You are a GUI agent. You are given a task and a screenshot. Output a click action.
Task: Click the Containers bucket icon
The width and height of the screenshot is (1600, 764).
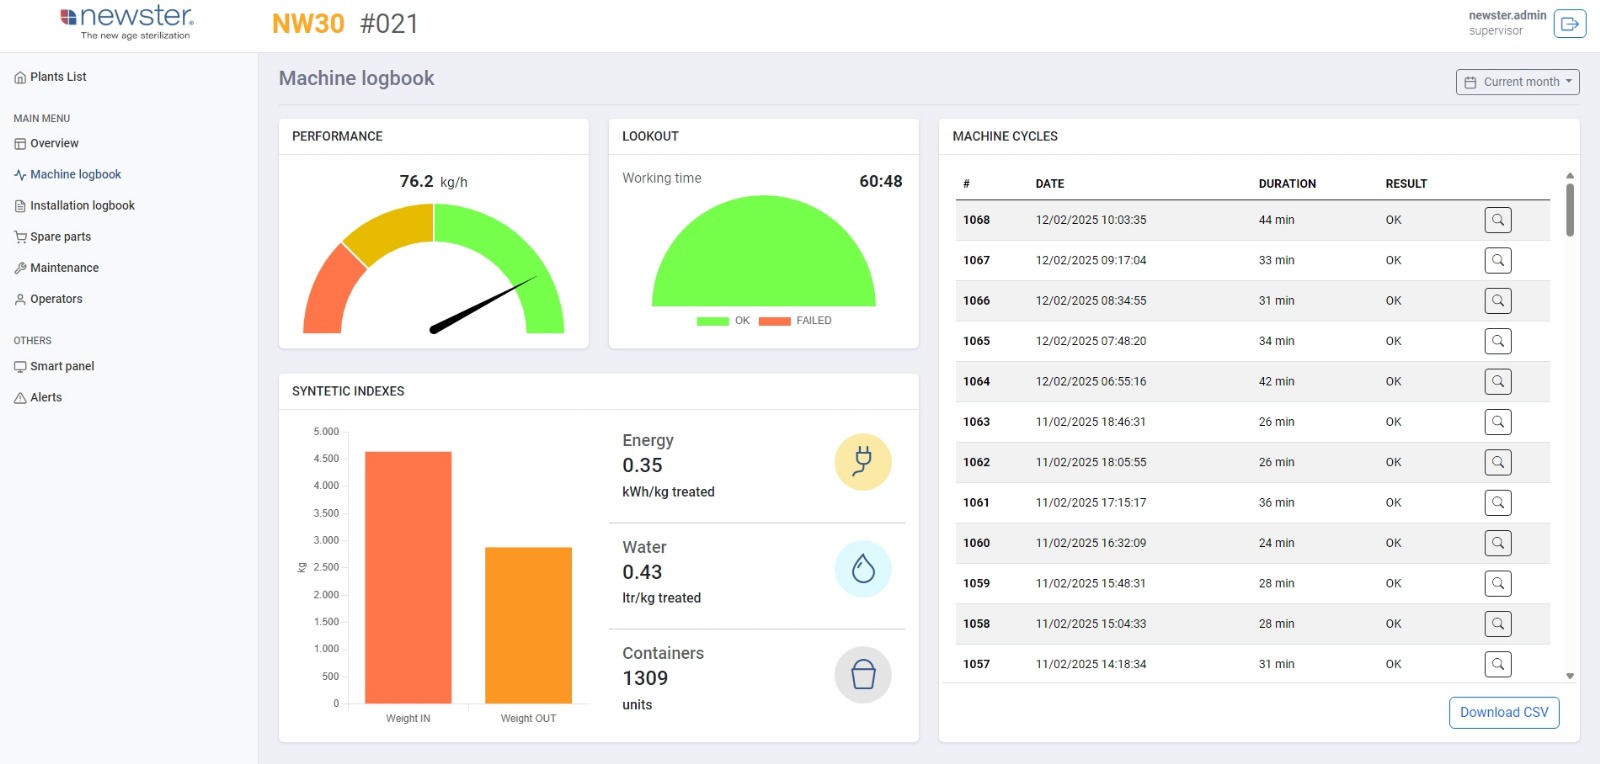[x=862, y=675]
